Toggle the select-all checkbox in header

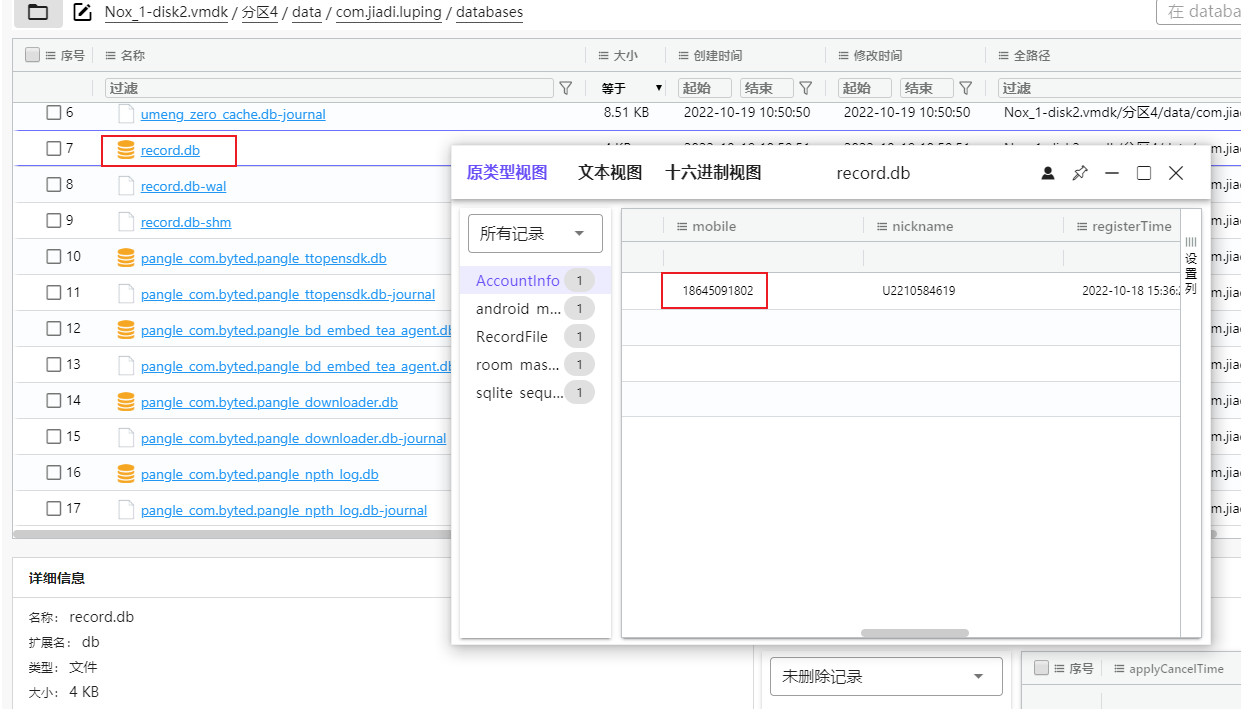32,55
